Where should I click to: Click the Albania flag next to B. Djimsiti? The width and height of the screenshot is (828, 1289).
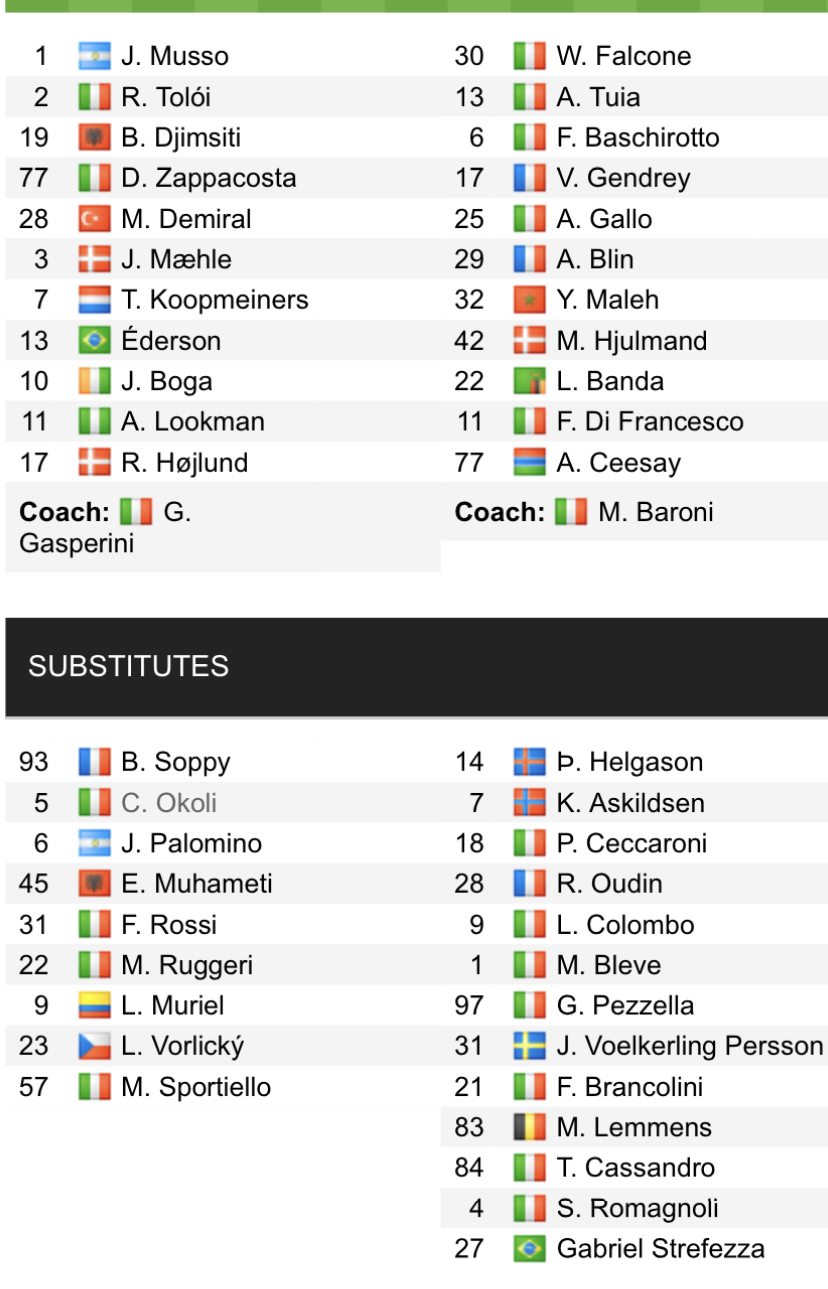tap(94, 137)
